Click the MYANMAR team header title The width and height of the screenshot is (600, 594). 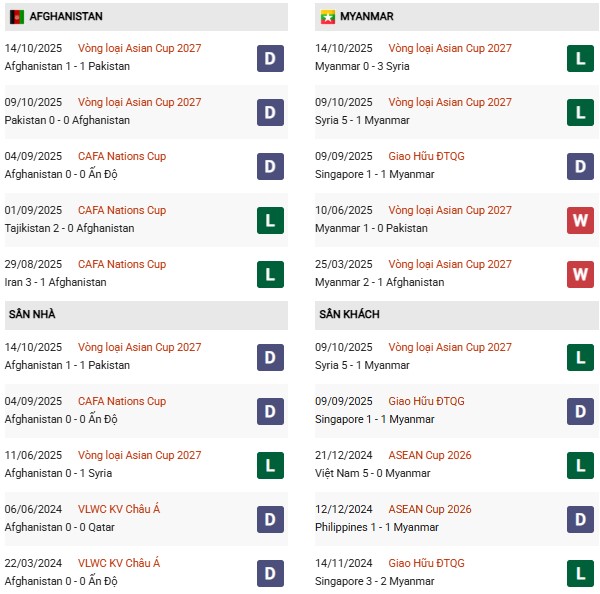[x=366, y=17]
